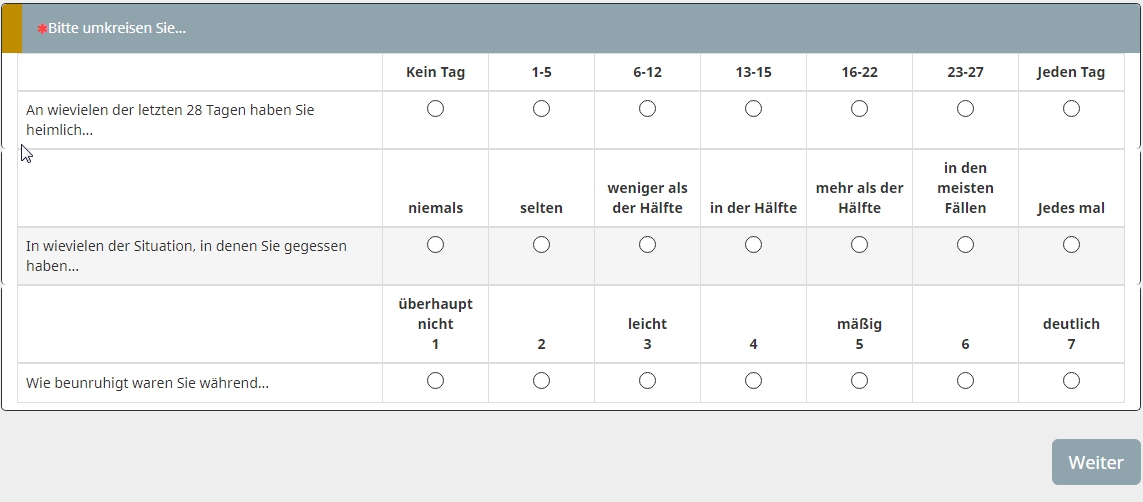The height and width of the screenshot is (502, 1143).
Task: Choose '1-5' days radio option
Action: pos(541,109)
